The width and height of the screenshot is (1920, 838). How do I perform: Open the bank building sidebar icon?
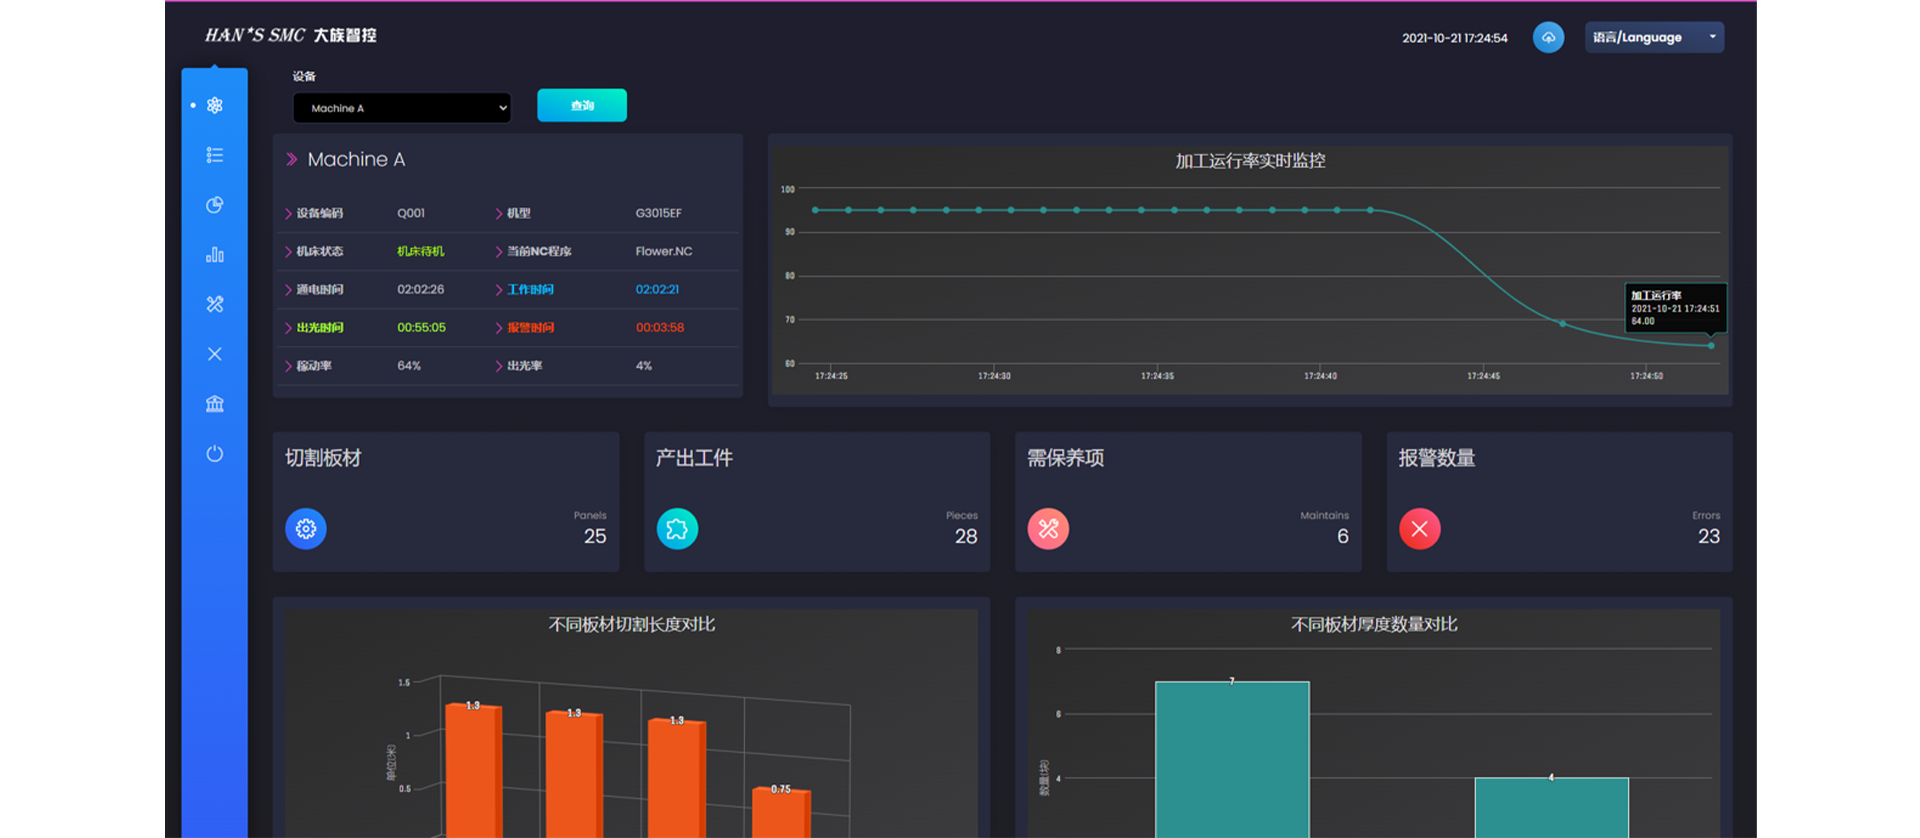pyautogui.click(x=214, y=404)
